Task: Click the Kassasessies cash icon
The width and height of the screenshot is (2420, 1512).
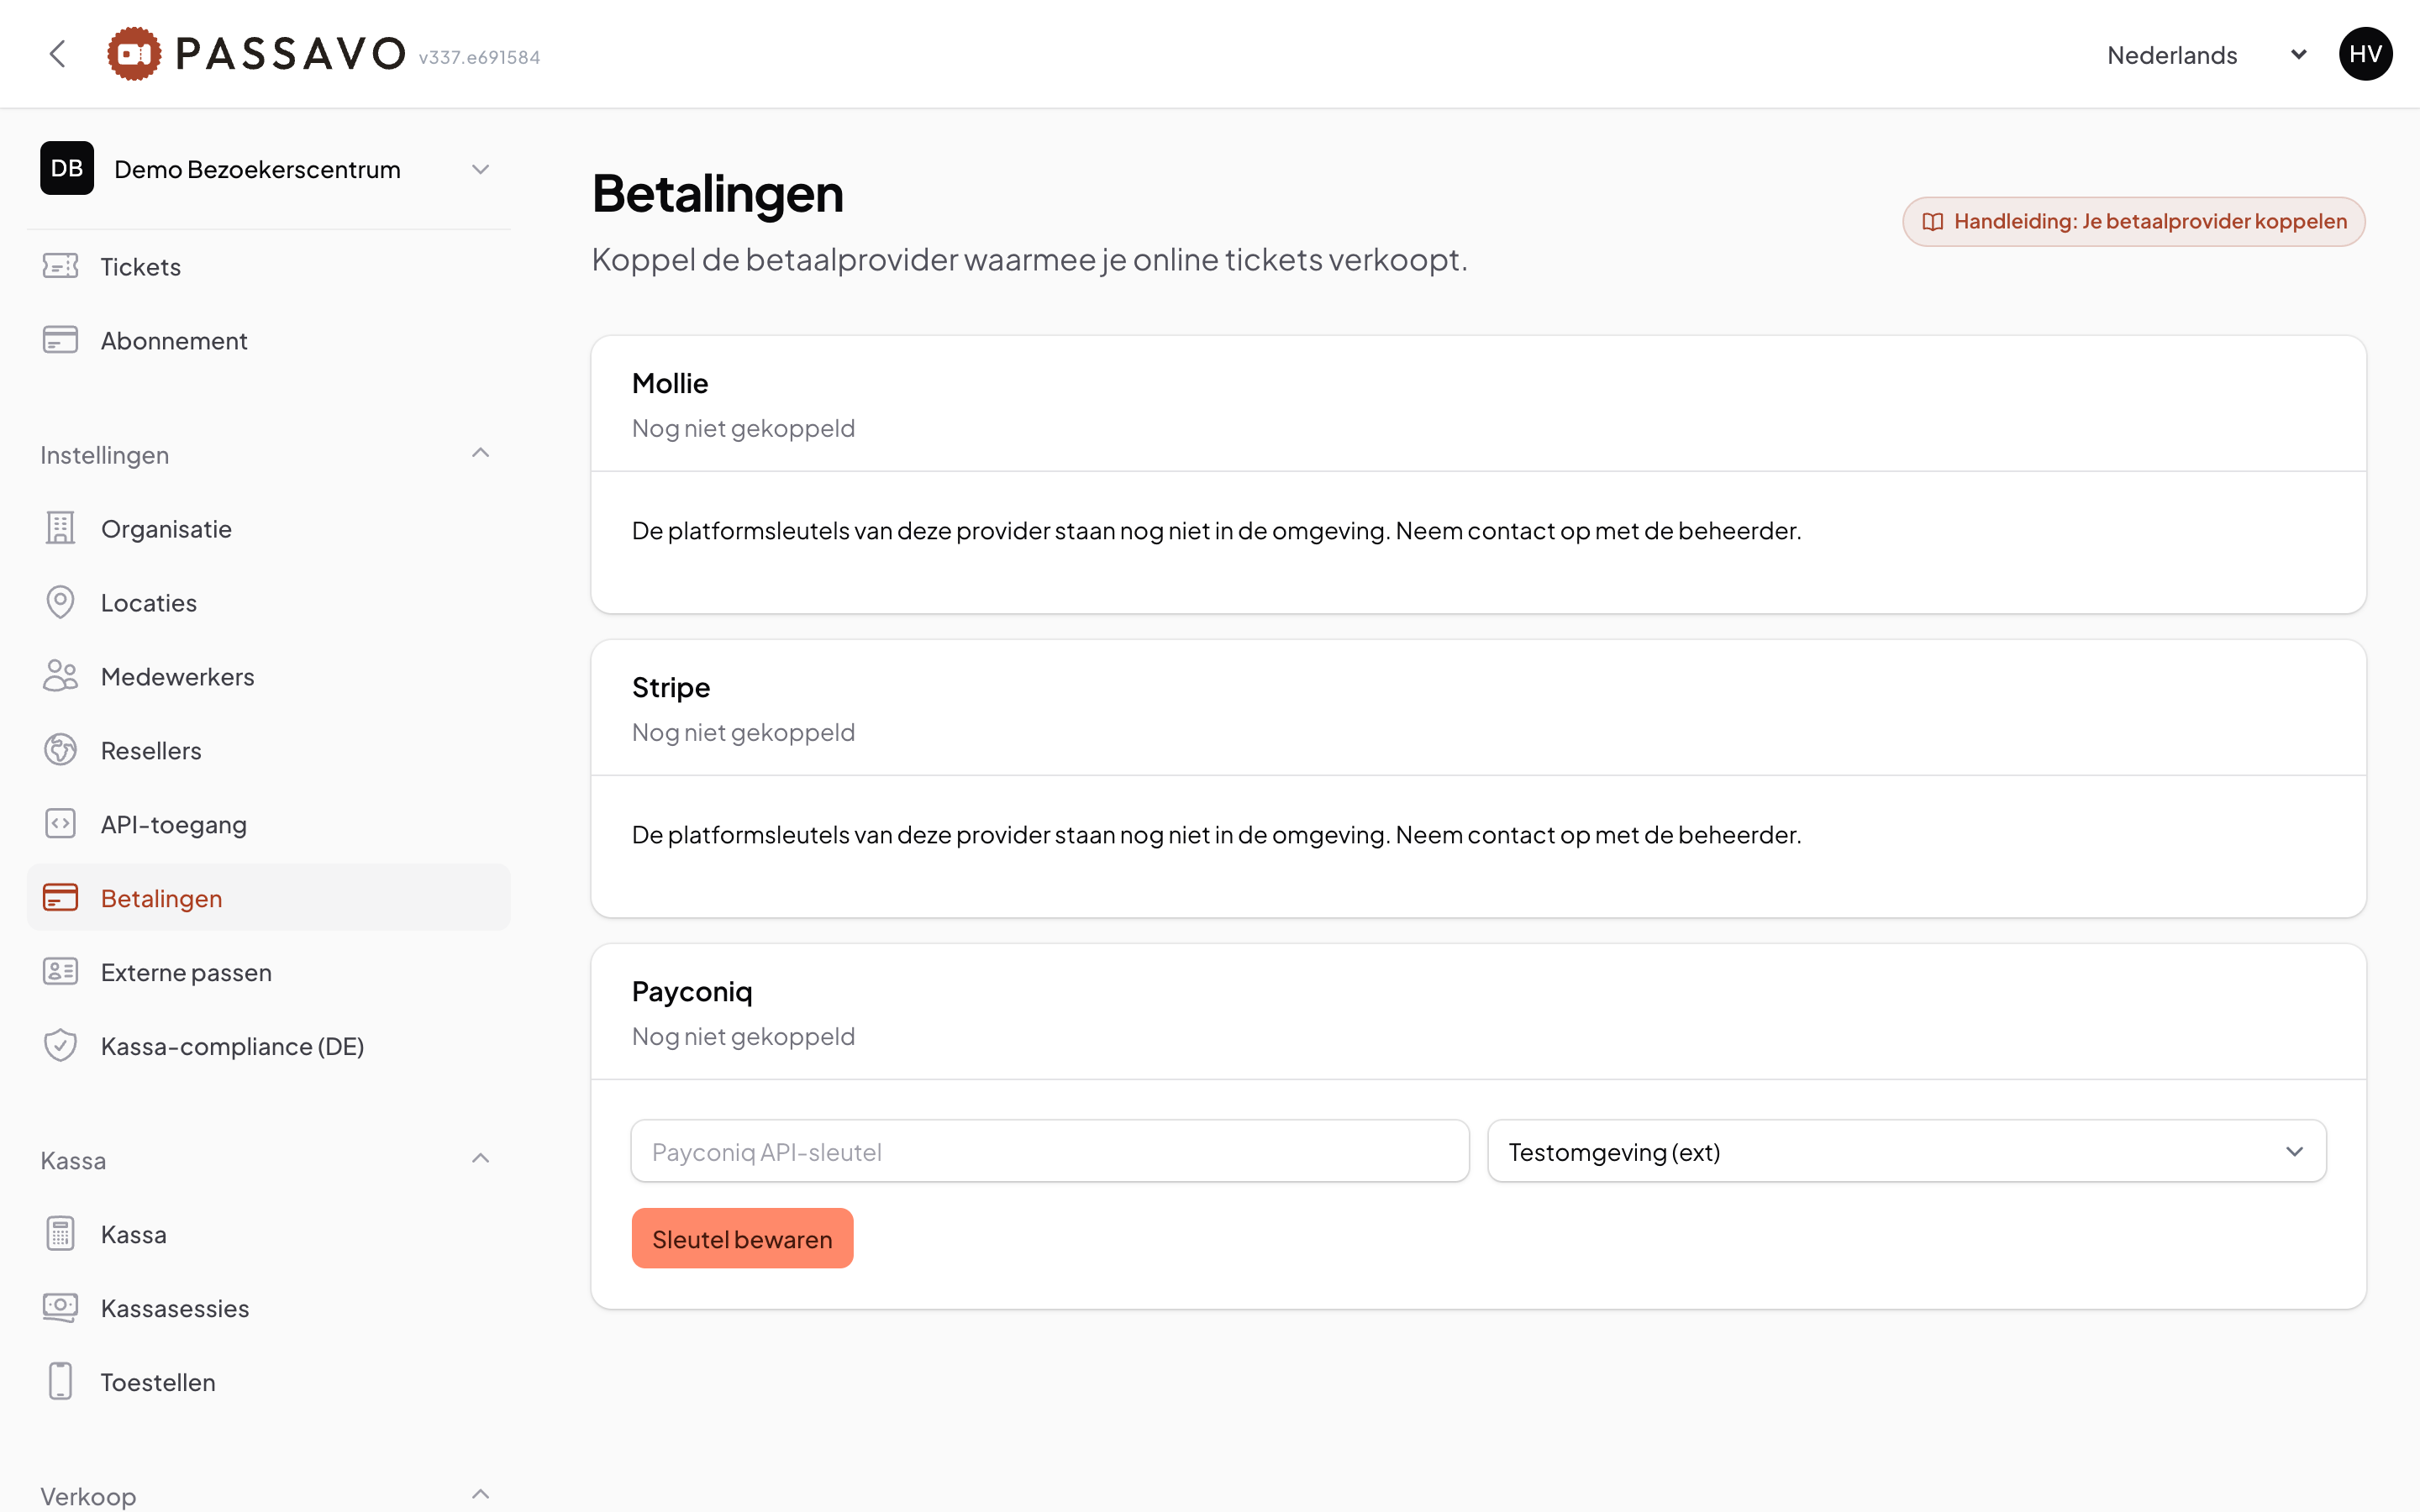Action: [x=61, y=1308]
